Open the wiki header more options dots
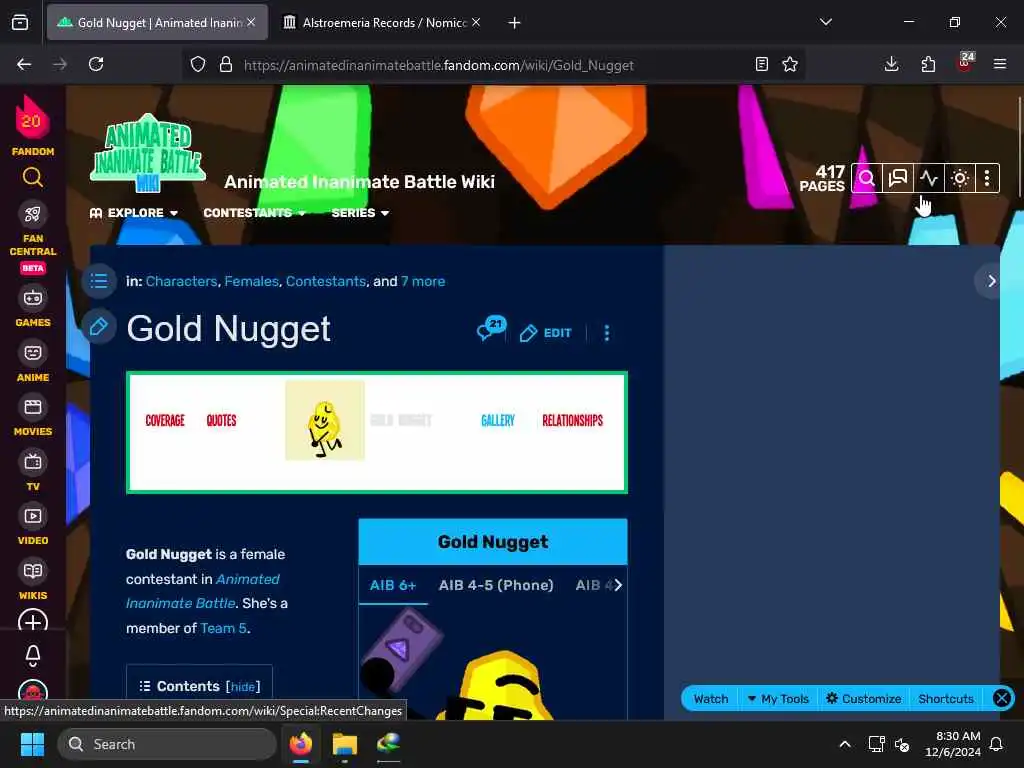Screen dimensions: 1024x768 pos(987,178)
